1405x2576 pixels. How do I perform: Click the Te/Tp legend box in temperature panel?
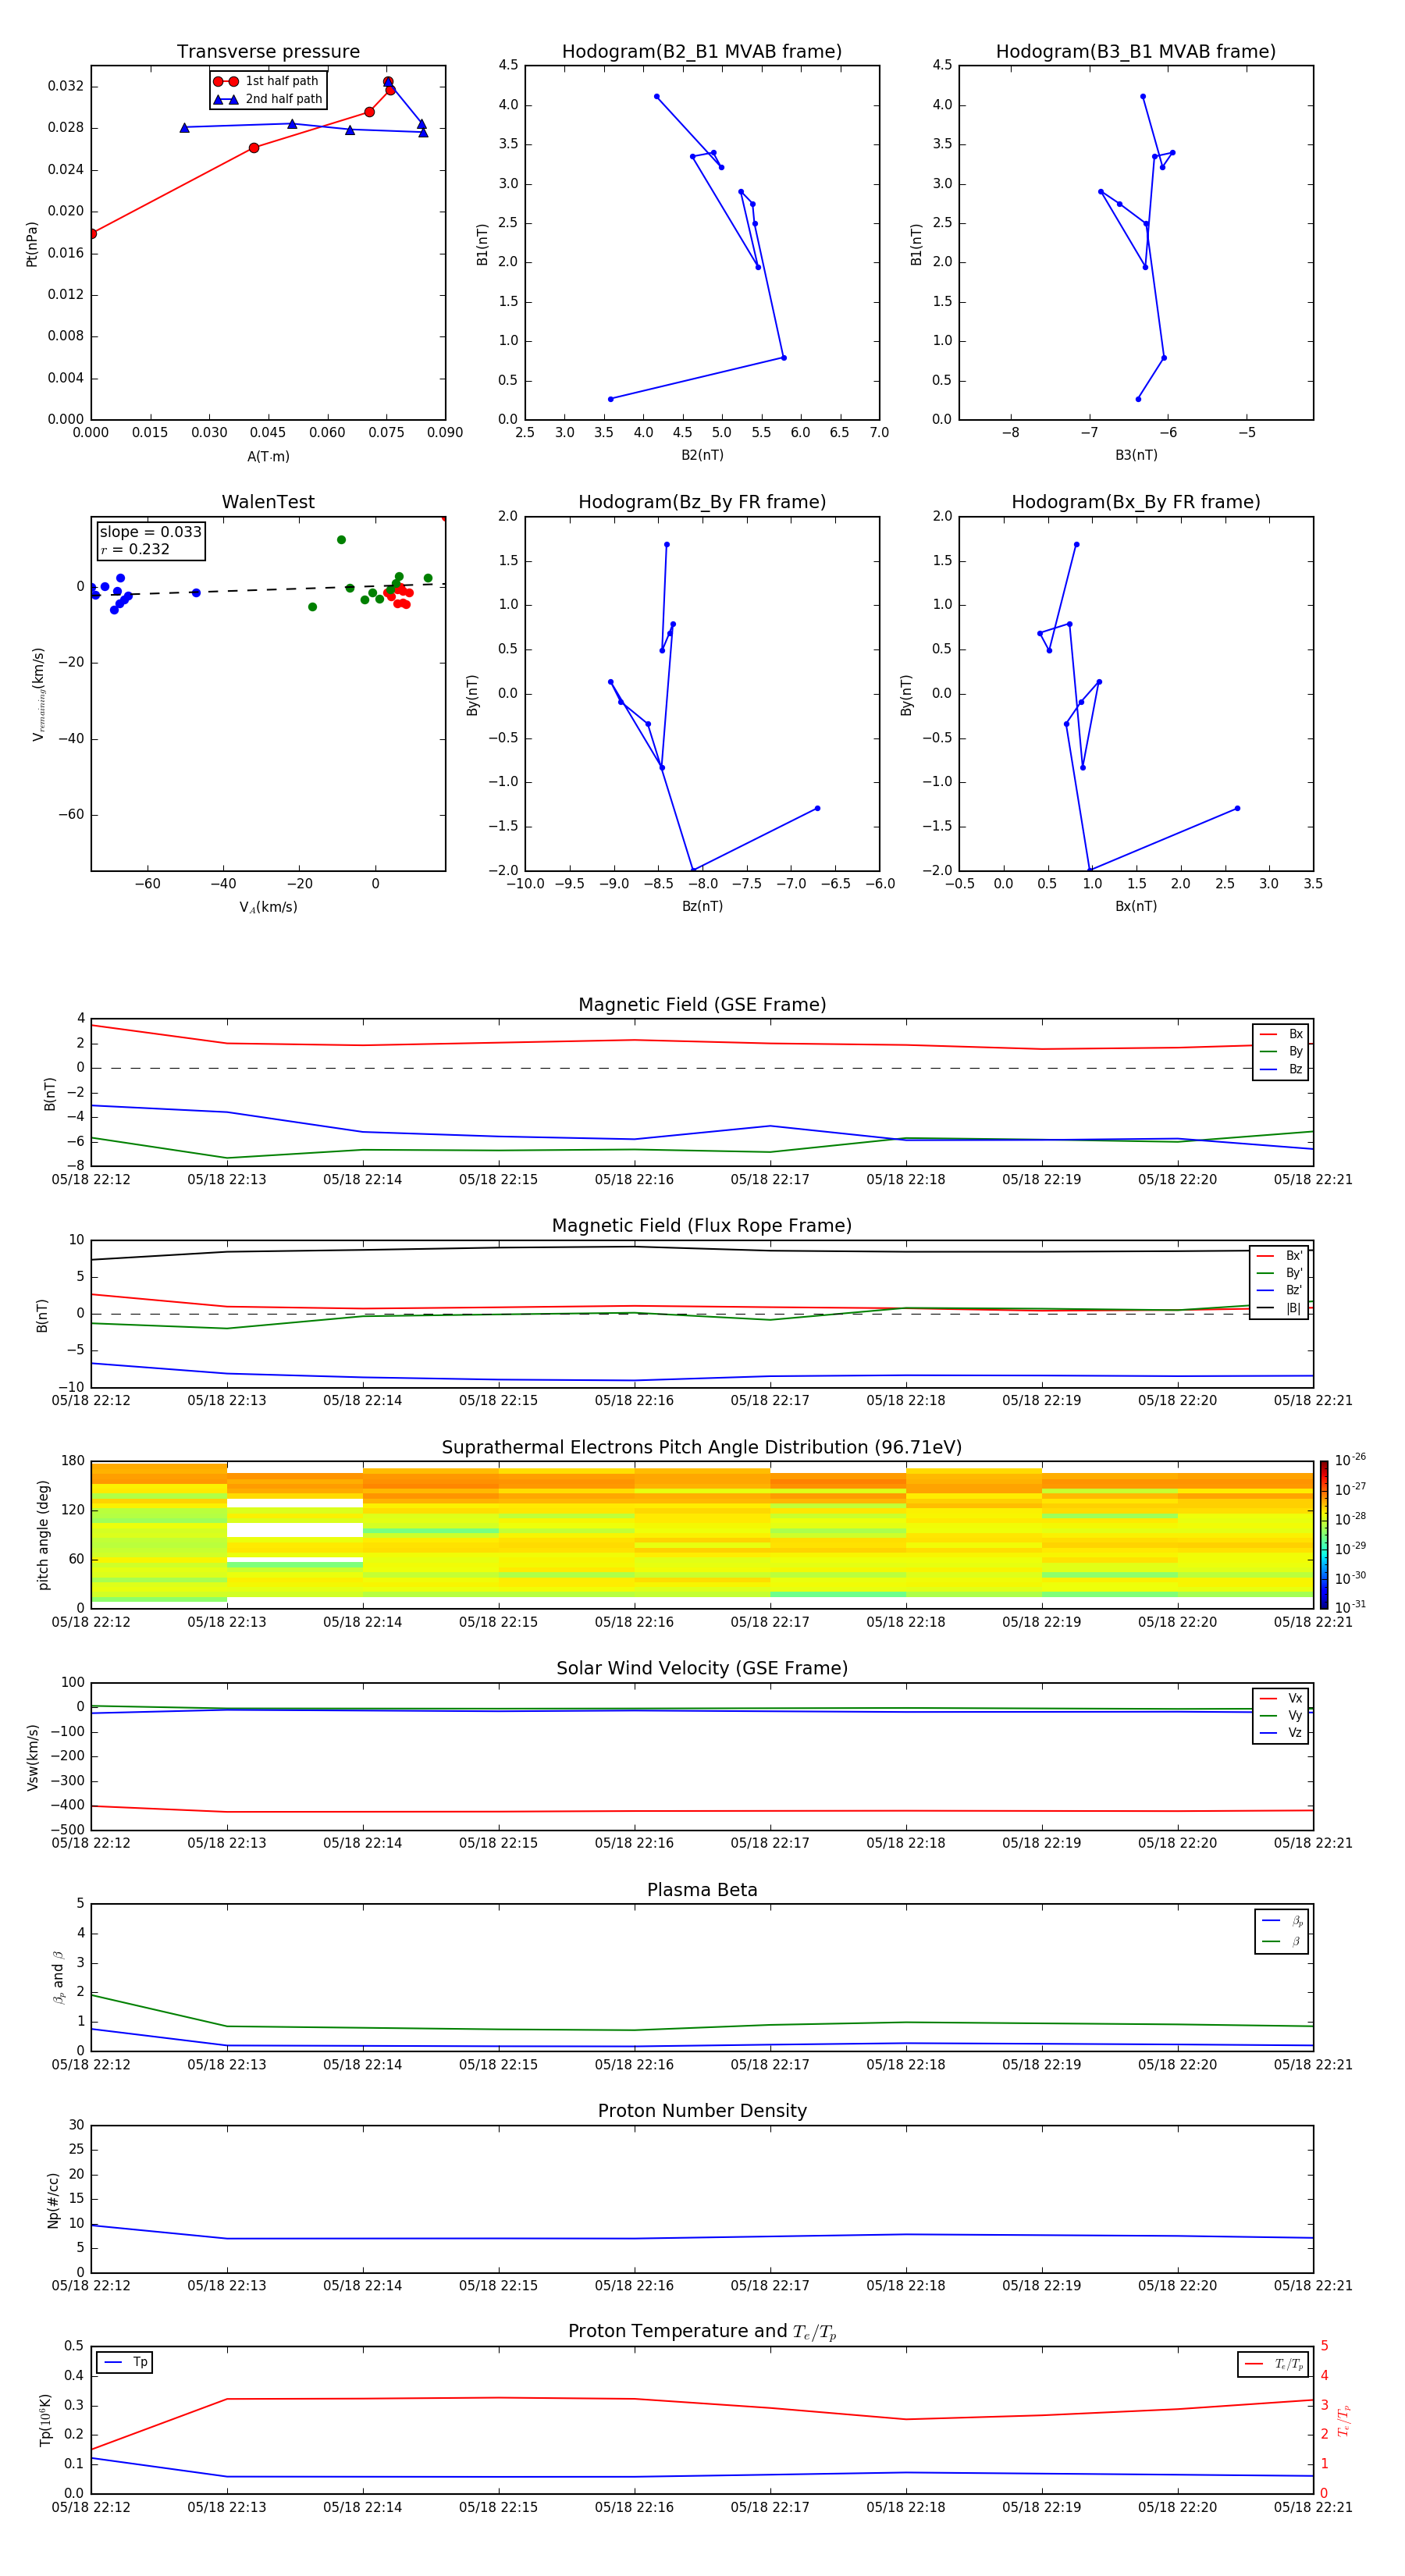(1273, 2364)
